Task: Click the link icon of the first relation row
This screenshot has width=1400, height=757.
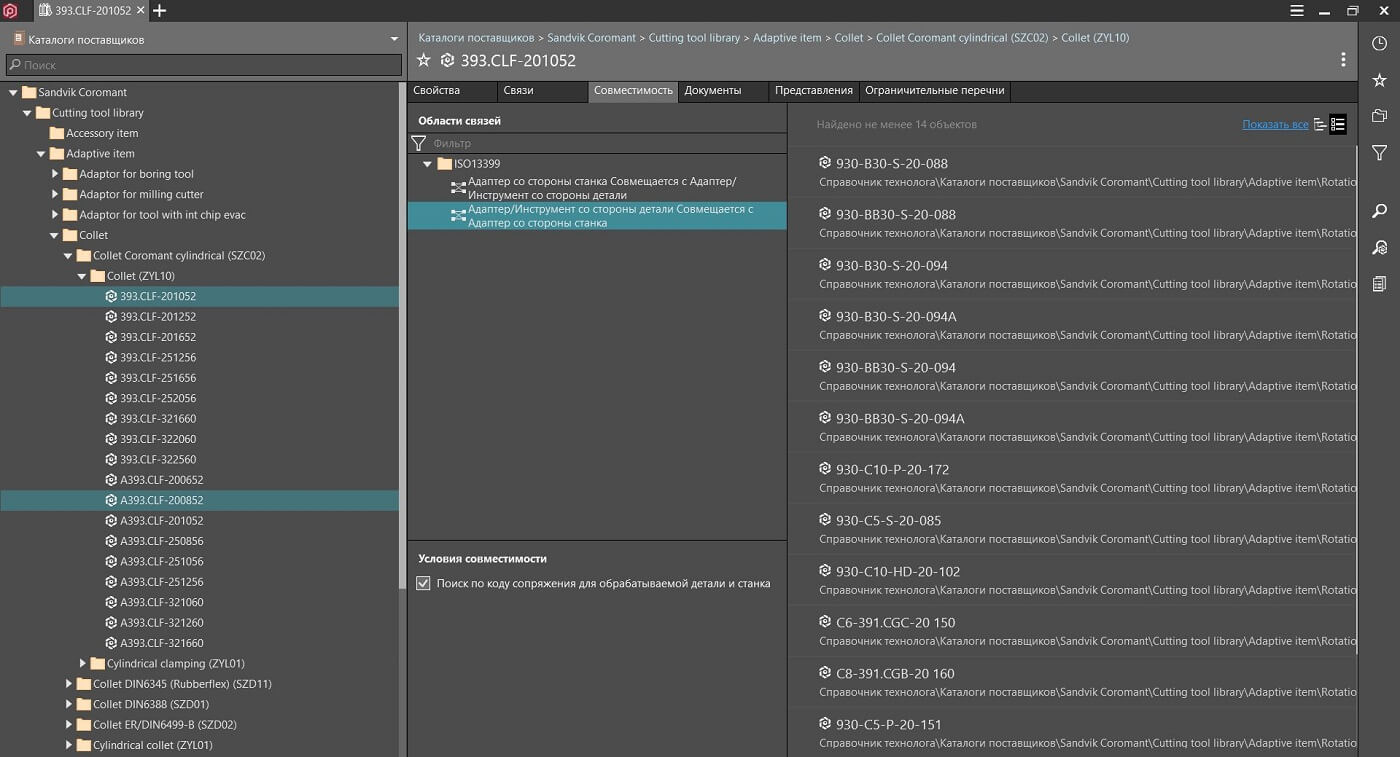Action: (458, 188)
